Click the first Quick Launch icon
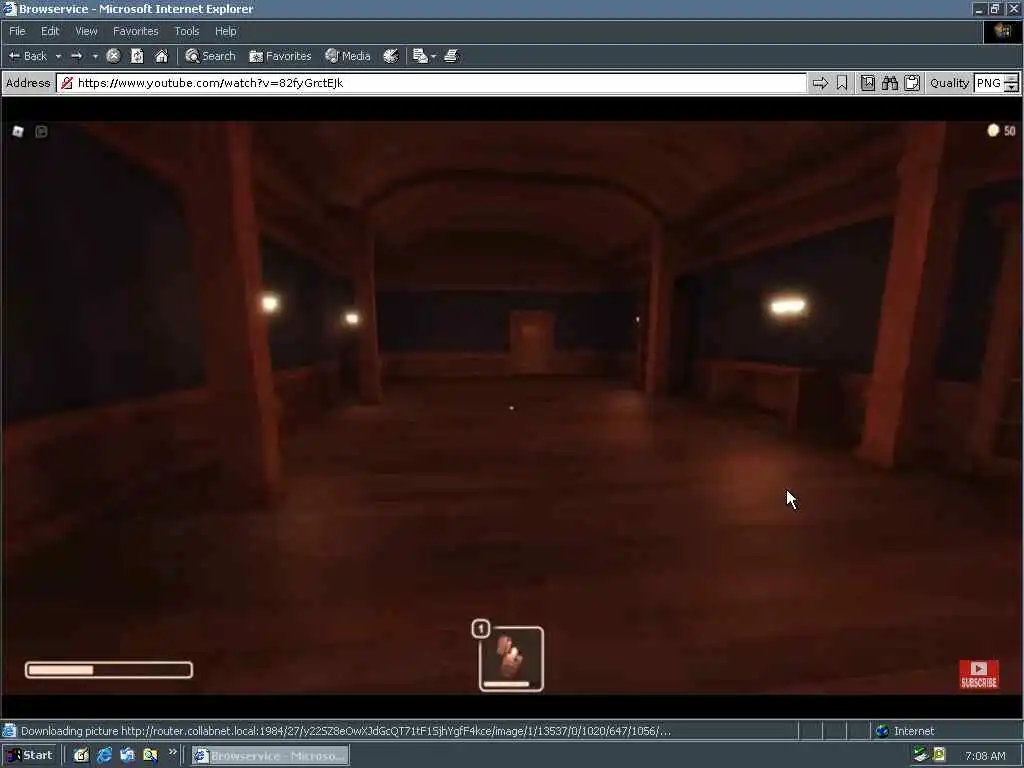The height and width of the screenshot is (768, 1024). [81, 756]
